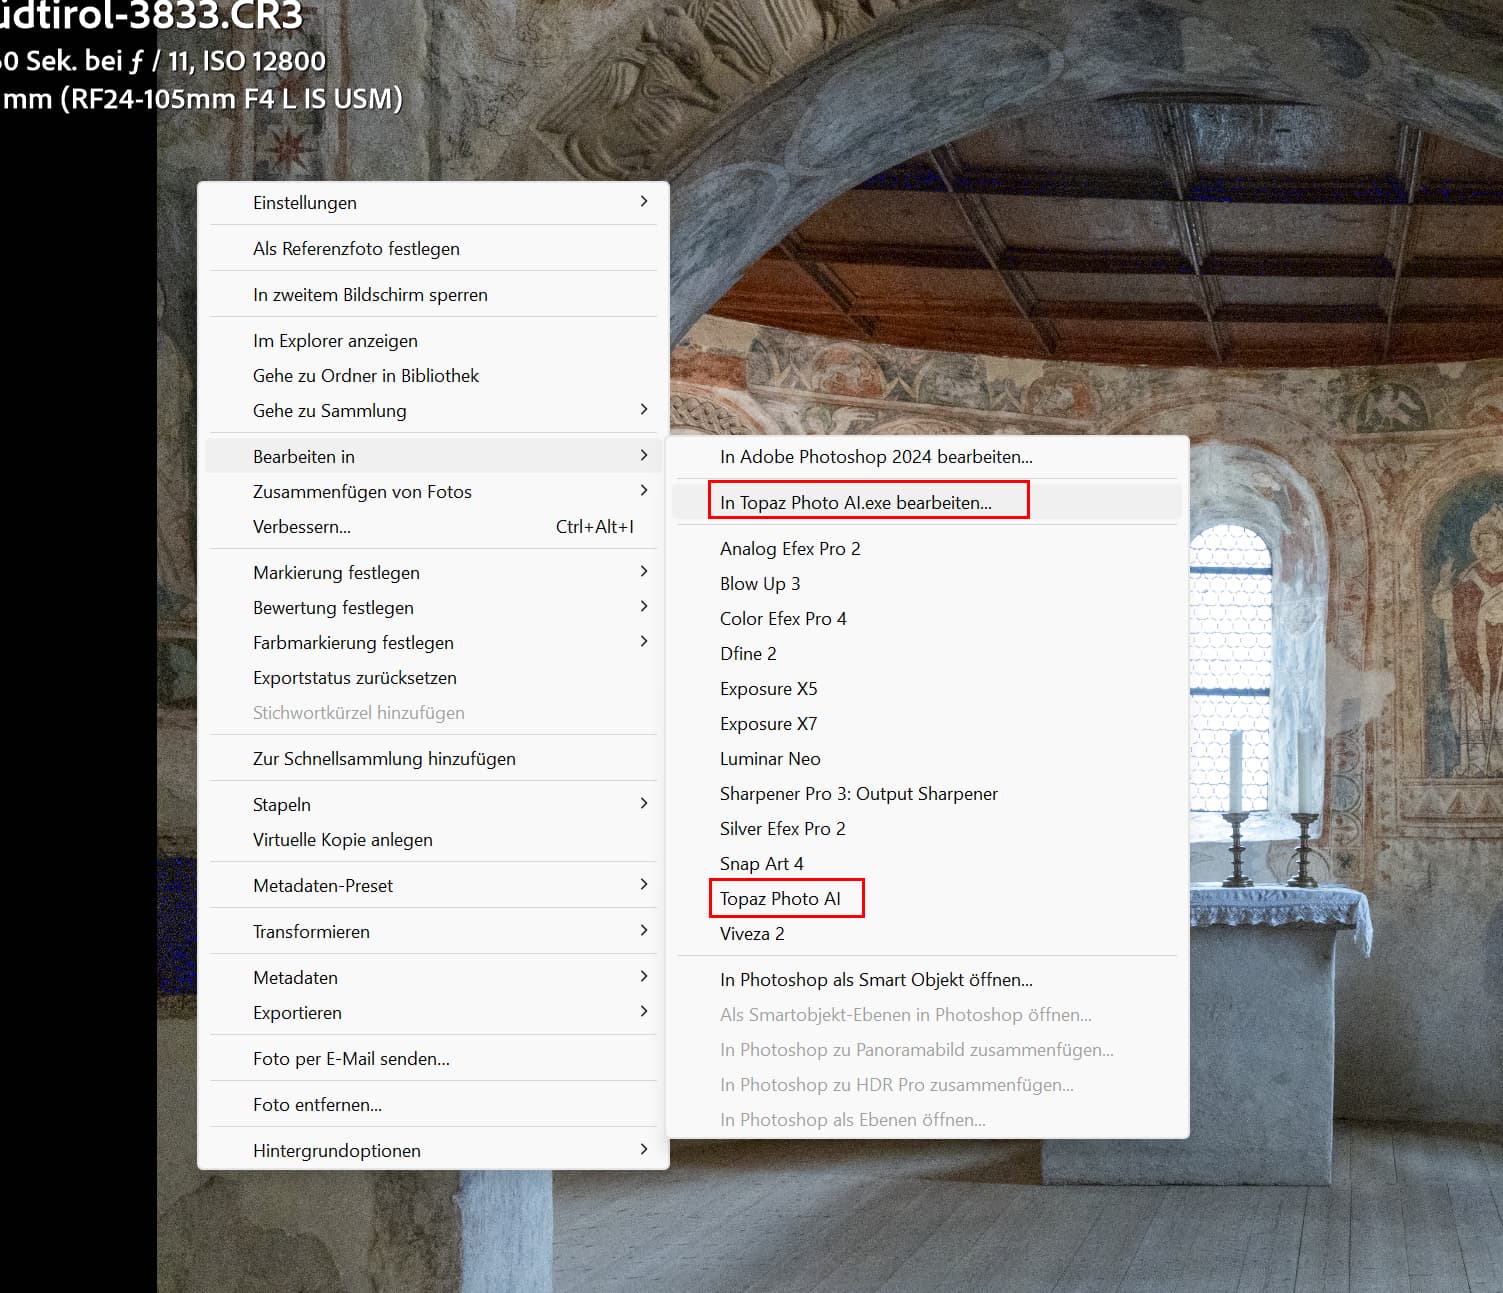Launch Luminar Neo from submenu
Viewport: 1503px width, 1293px height.
coord(770,759)
